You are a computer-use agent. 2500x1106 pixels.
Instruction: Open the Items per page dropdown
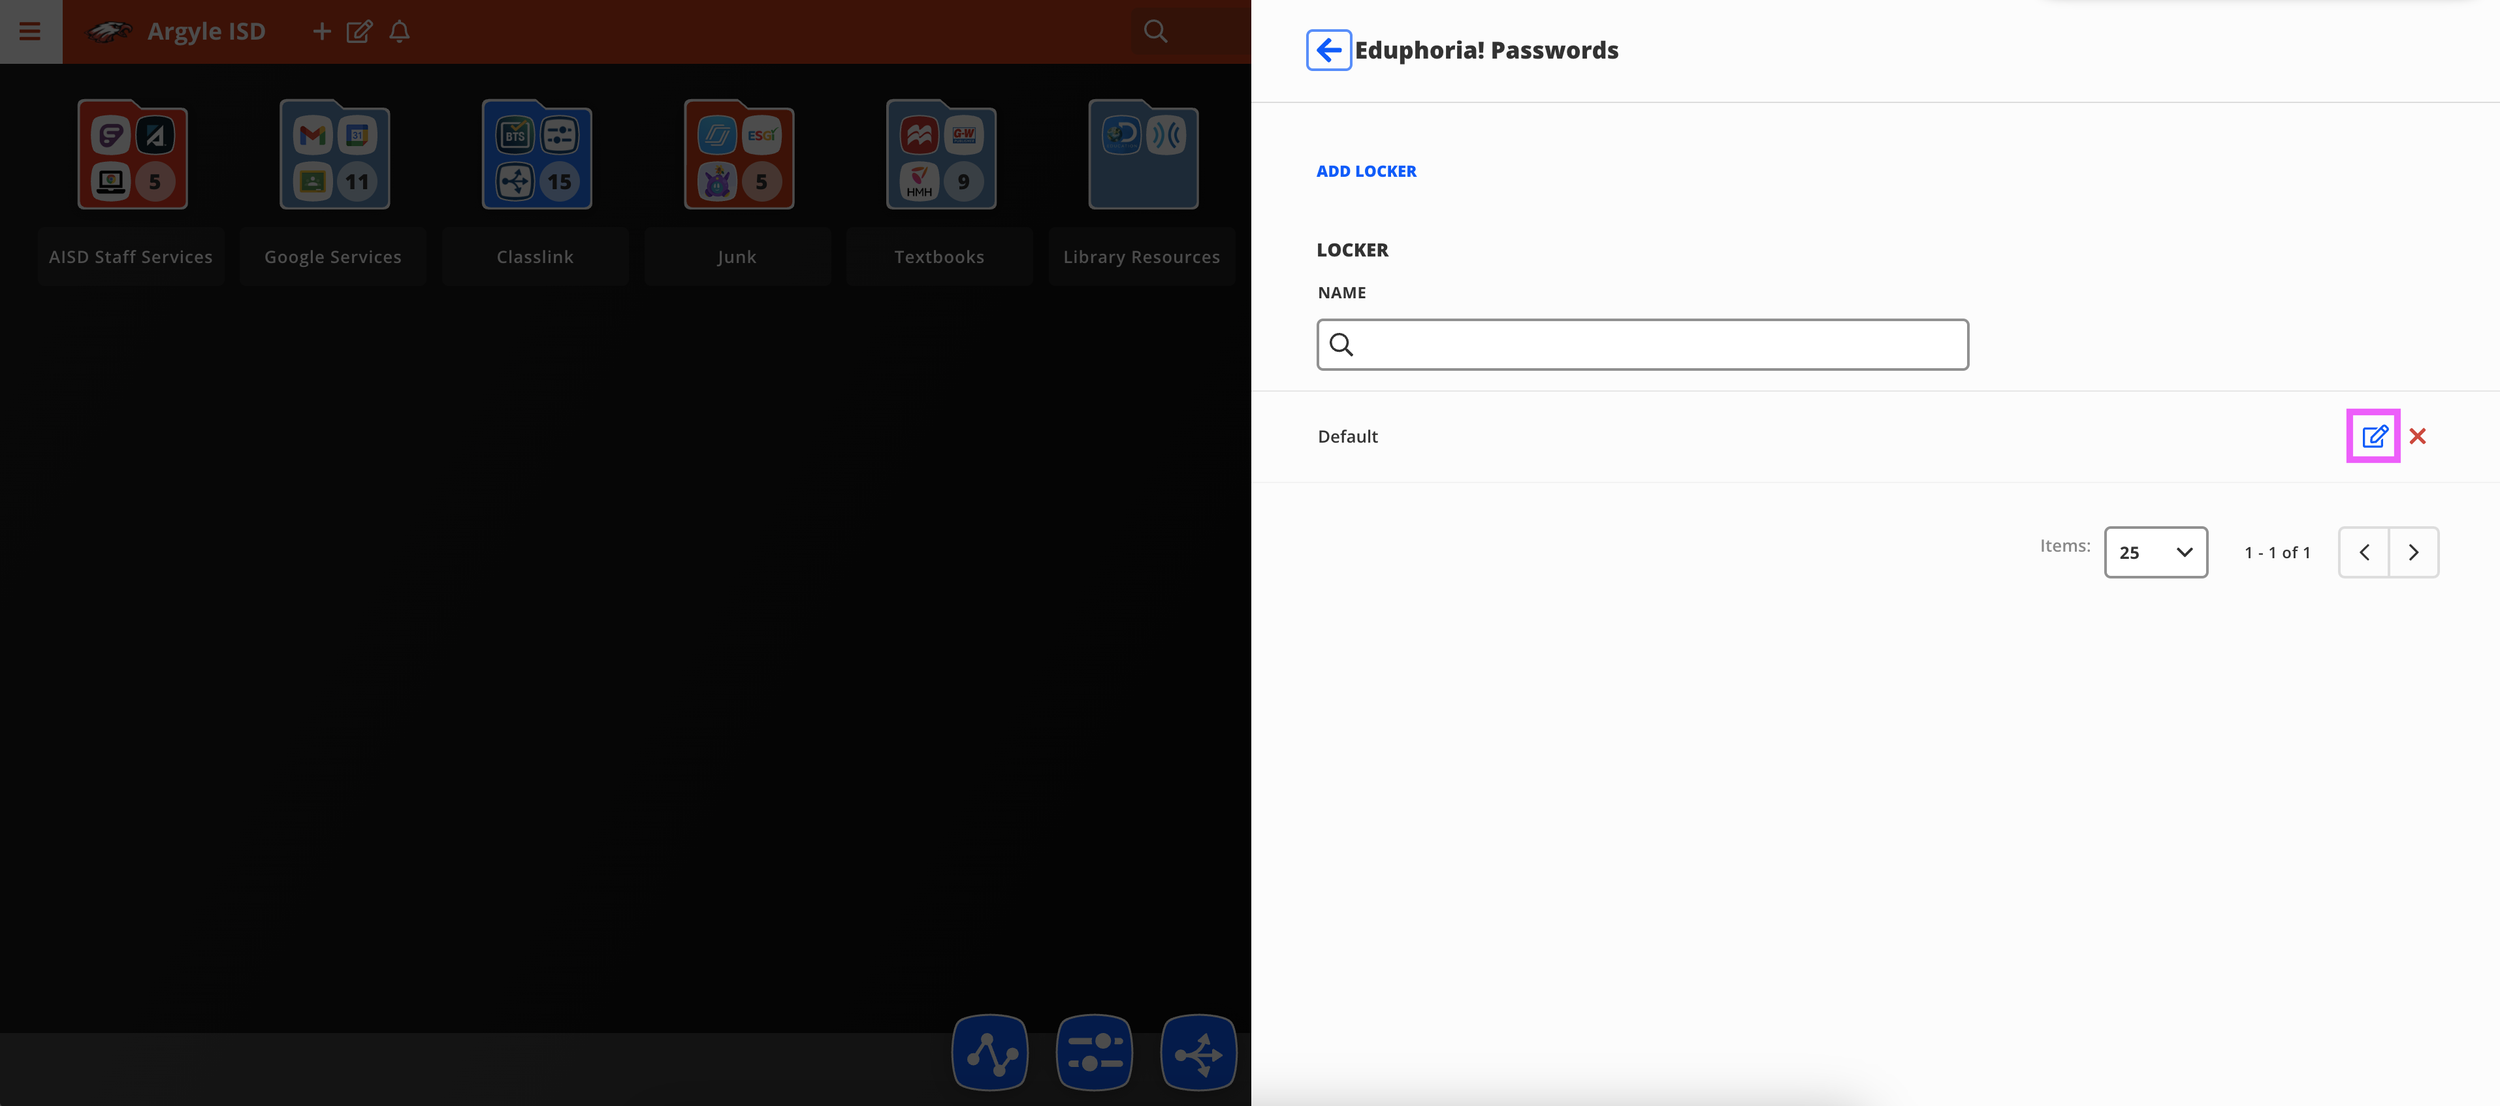tap(2155, 552)
